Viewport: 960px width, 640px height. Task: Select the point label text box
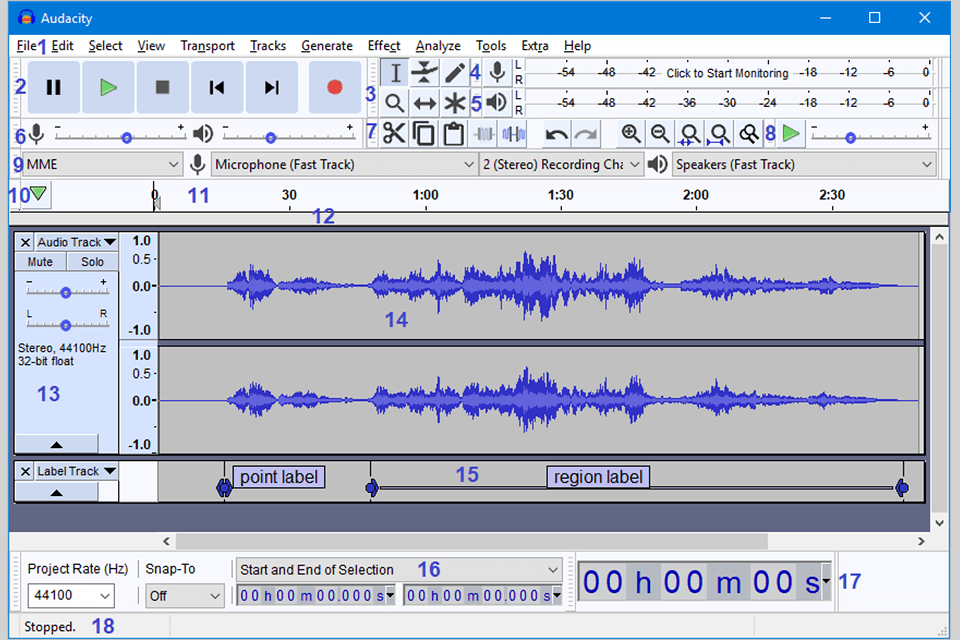(279, 477)
